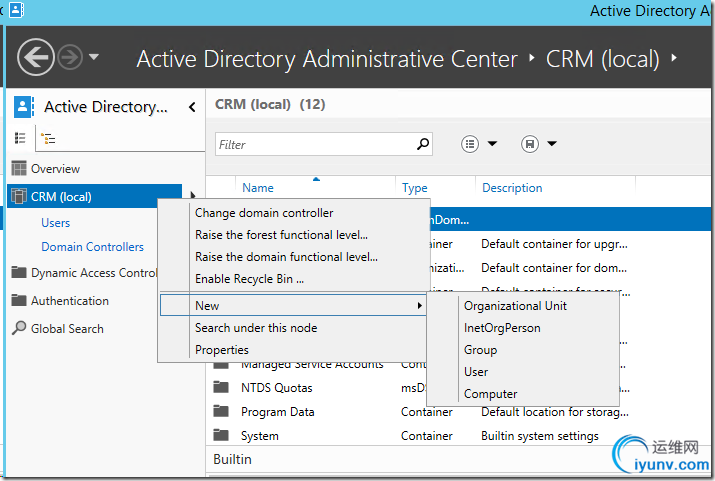This screenshot has width=715, height=481.
Task: Select Domain Controllers in navigation pane
Action: point(92,247)
